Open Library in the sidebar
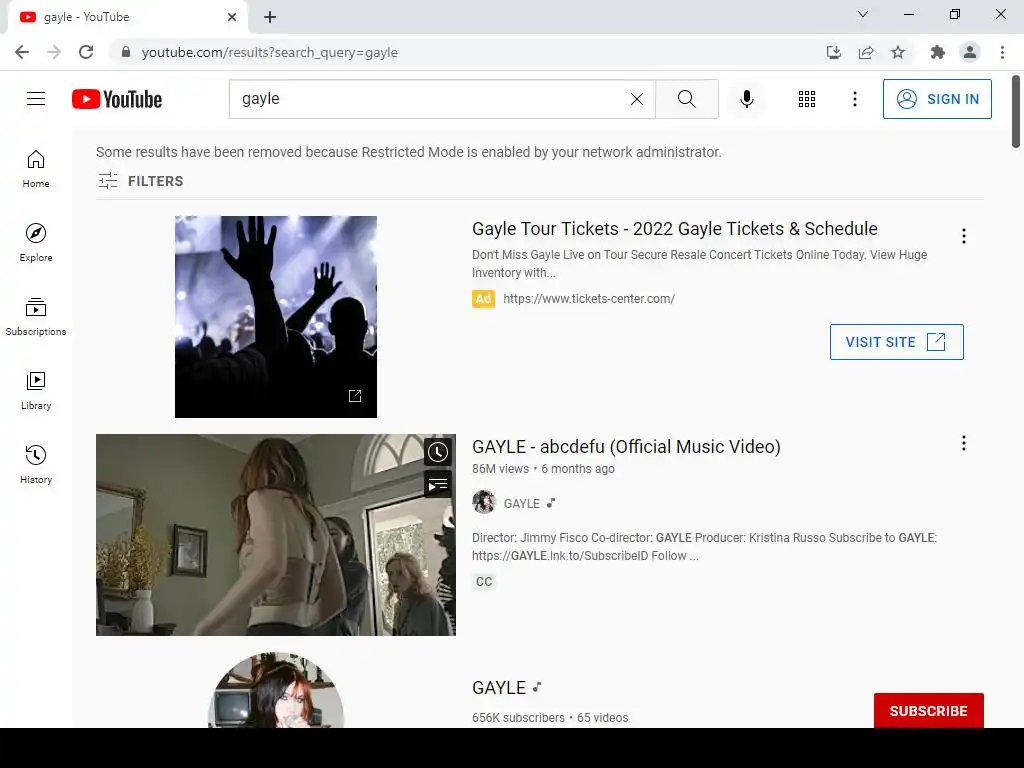This screenshot has height=768, width=1024. coord(36,391)
